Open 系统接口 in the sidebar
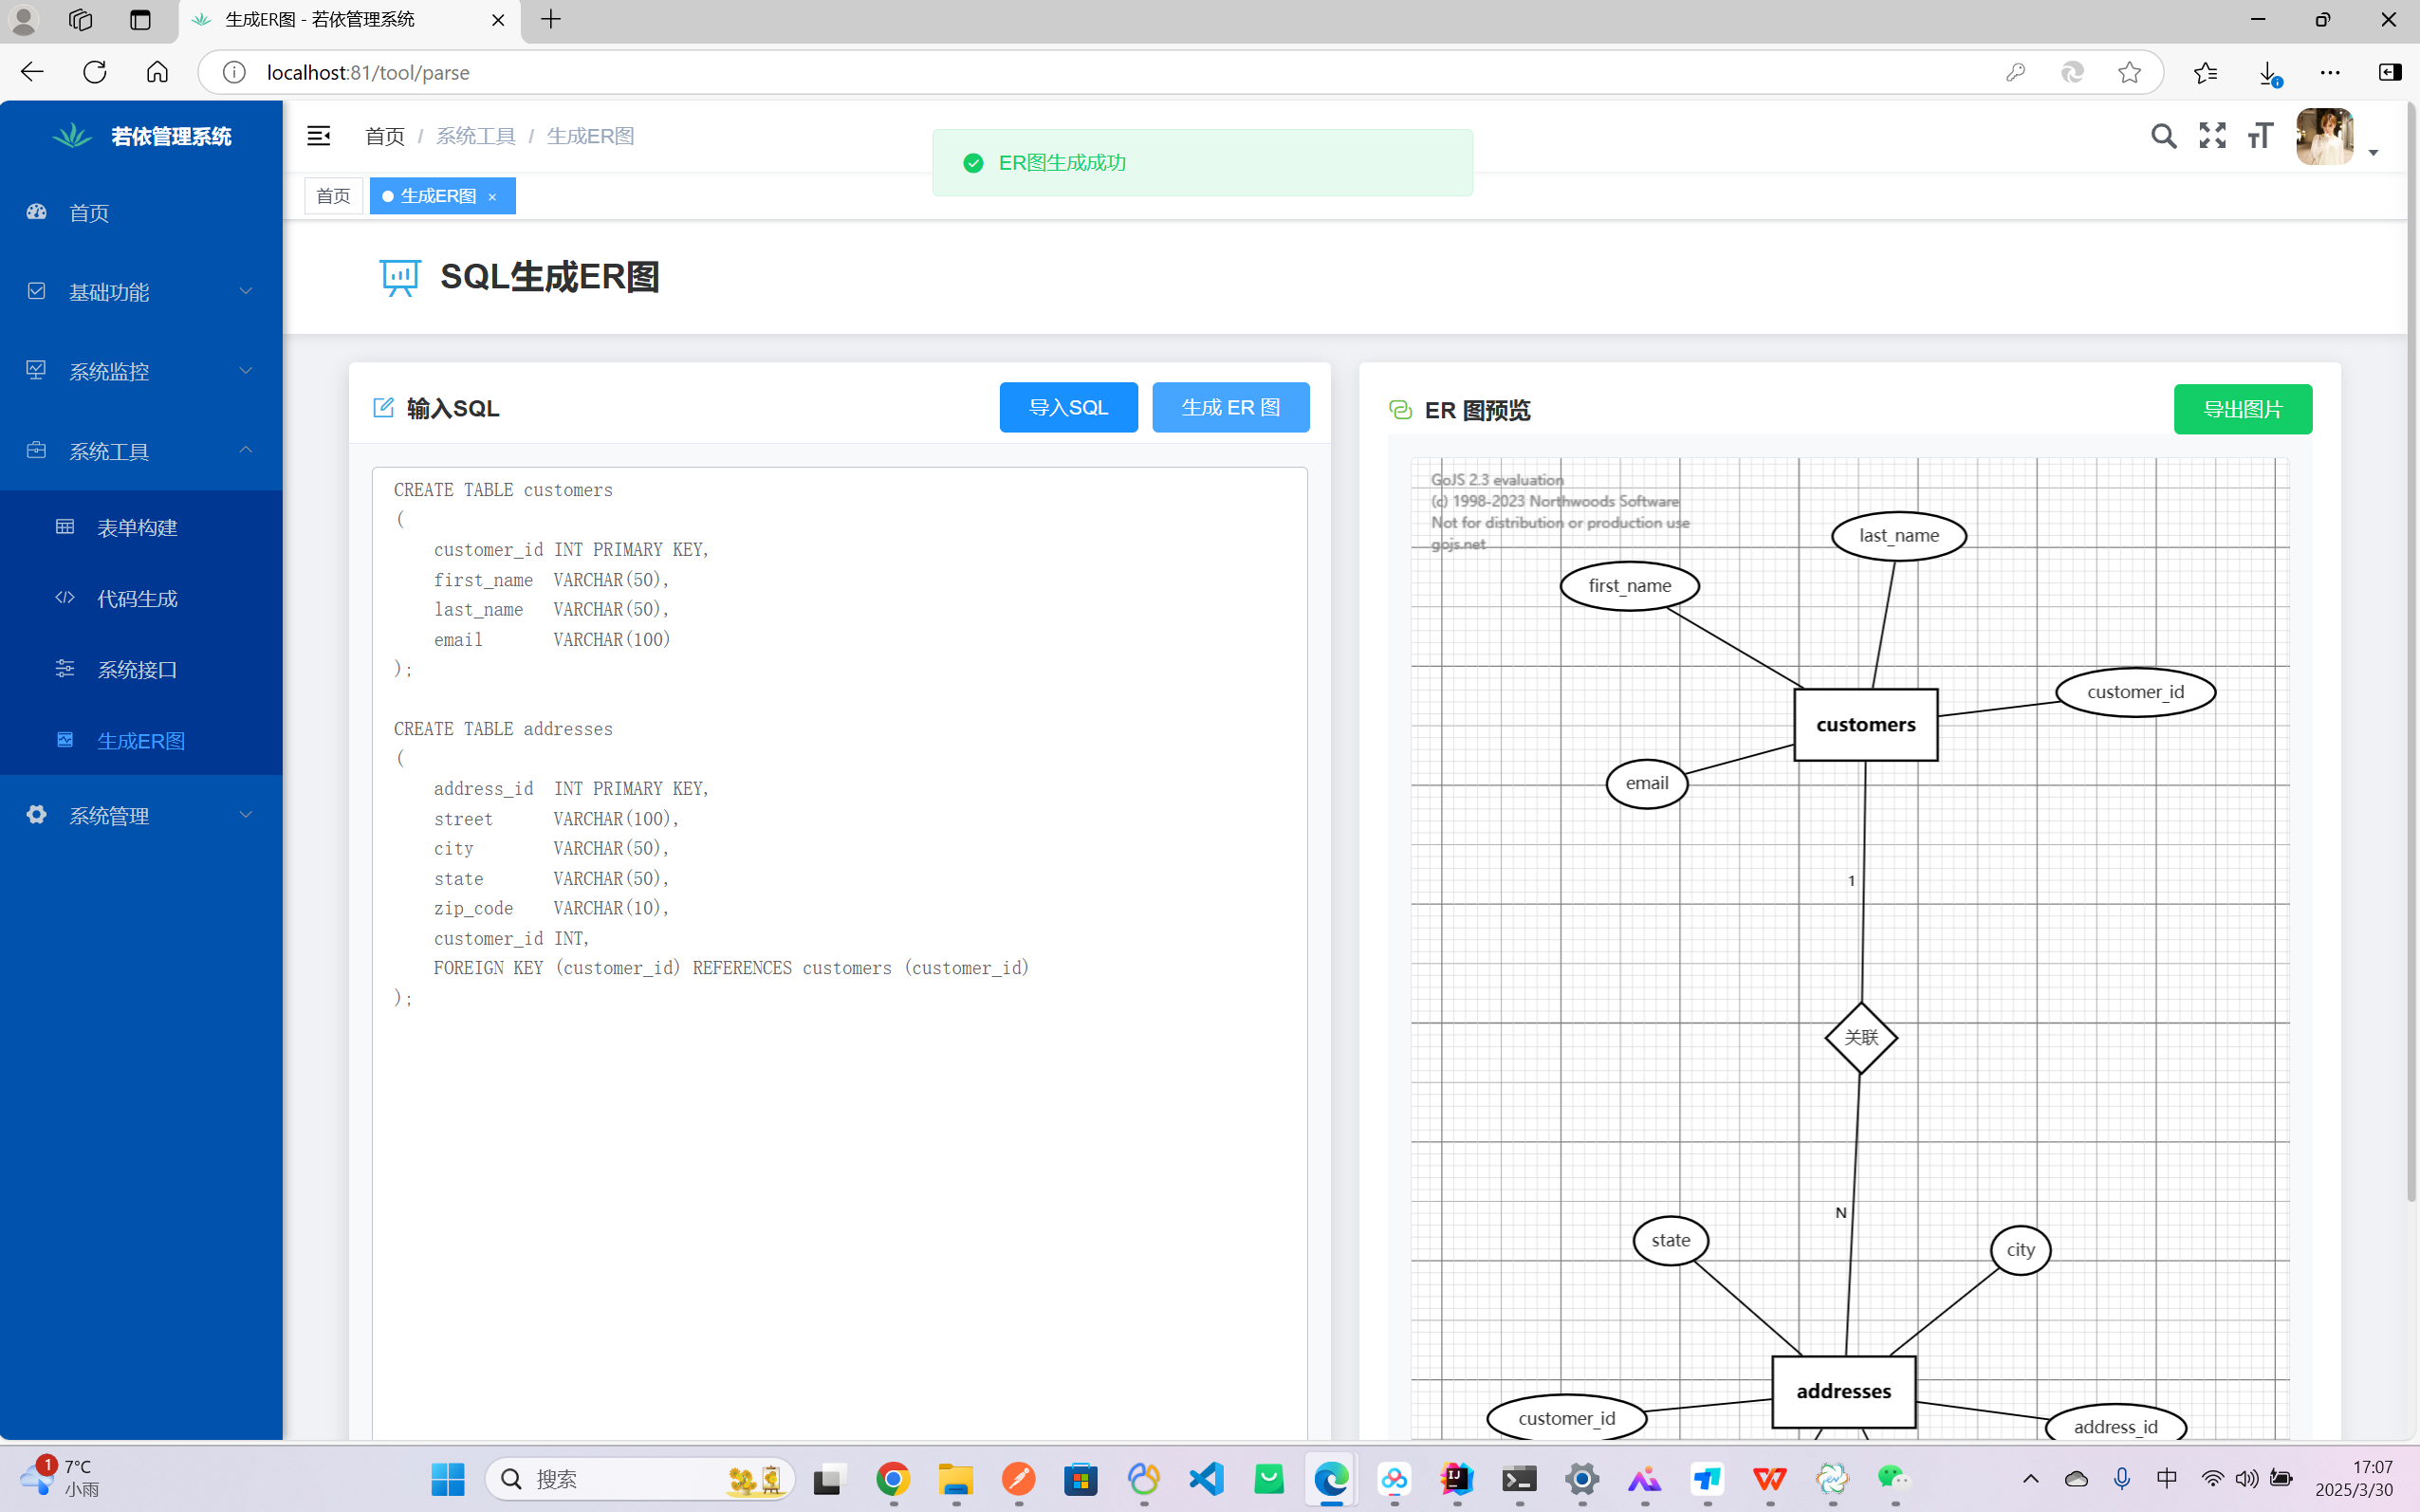 coord(137,670)
